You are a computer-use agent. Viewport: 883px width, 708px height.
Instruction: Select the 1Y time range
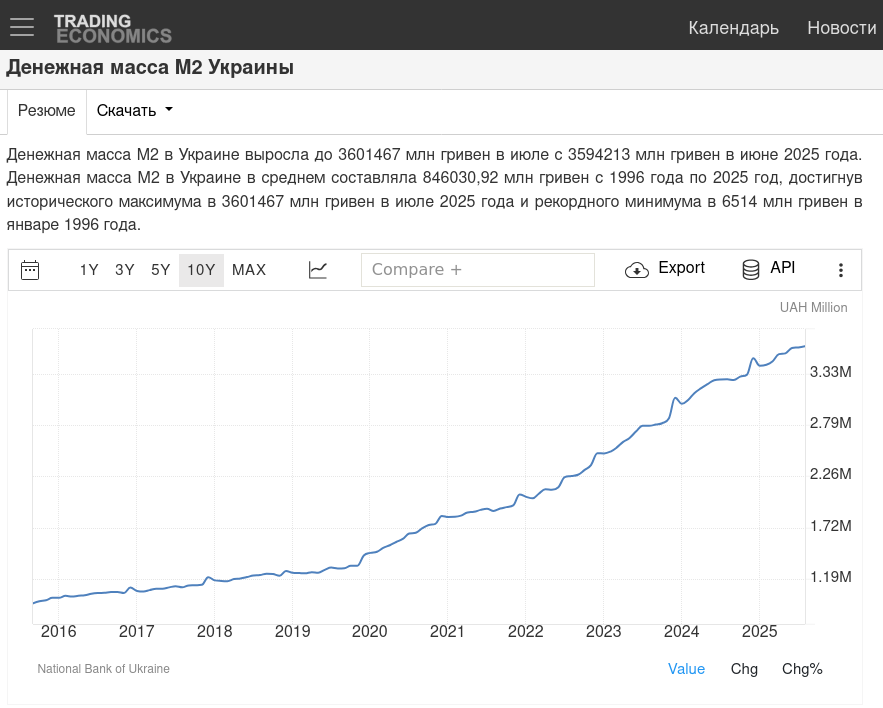89,270
